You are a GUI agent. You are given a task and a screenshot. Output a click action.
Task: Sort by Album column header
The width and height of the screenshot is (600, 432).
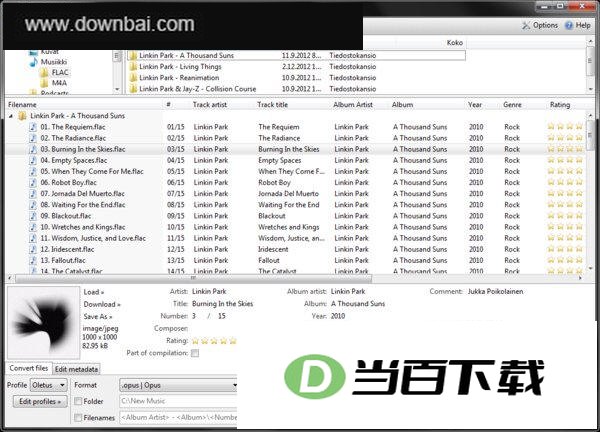pyautogui.click(x=402, y=104)
